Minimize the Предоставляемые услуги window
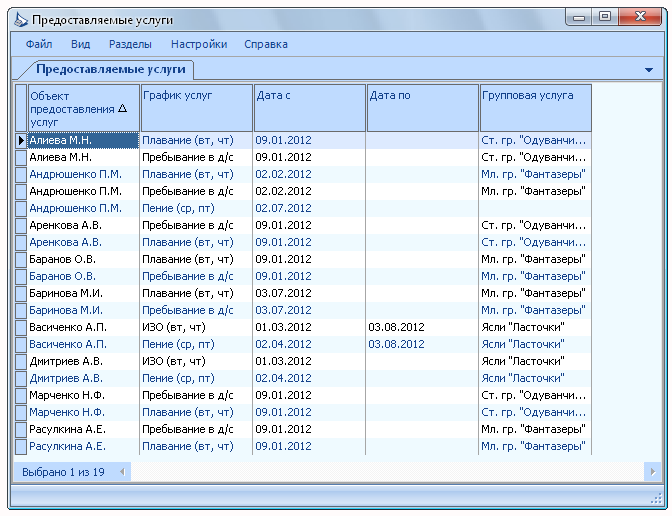This screenshot has height=516, width=672. (x=579, y=17)
